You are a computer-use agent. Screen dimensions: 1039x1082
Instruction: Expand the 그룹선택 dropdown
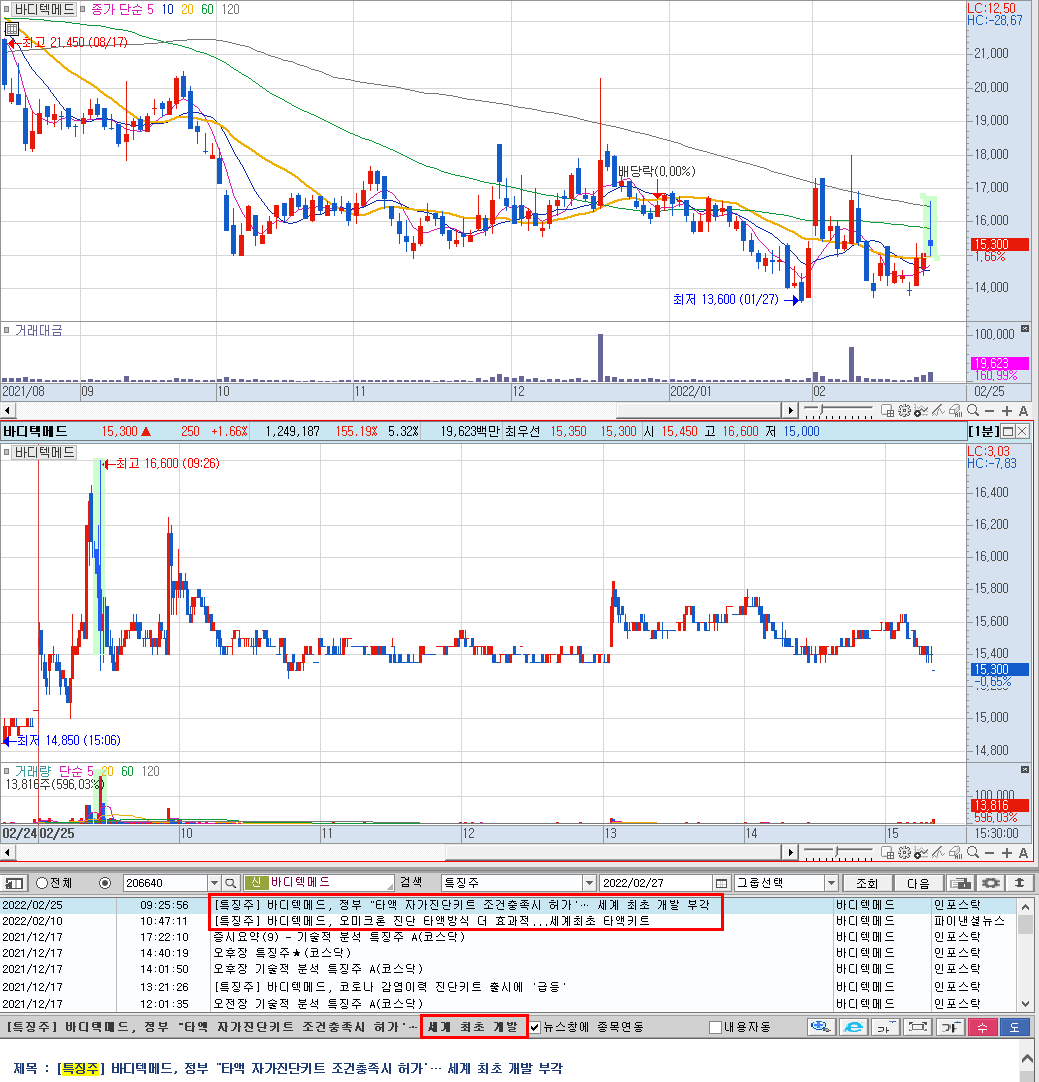[x=831, y=883]
